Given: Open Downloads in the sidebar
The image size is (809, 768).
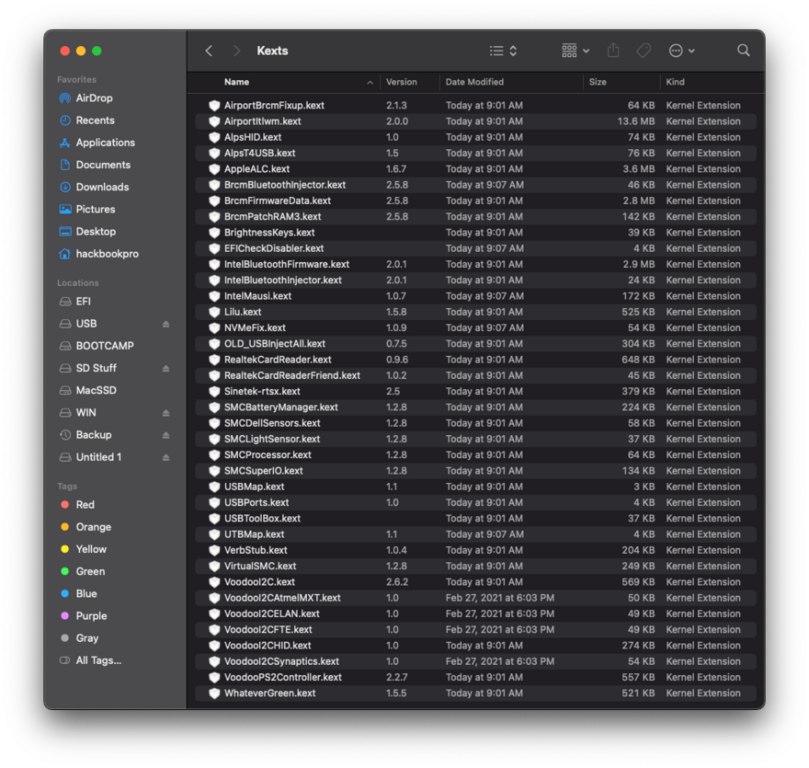Looking at the screenshot, I should pyautogui.click(x=102, y=187).
